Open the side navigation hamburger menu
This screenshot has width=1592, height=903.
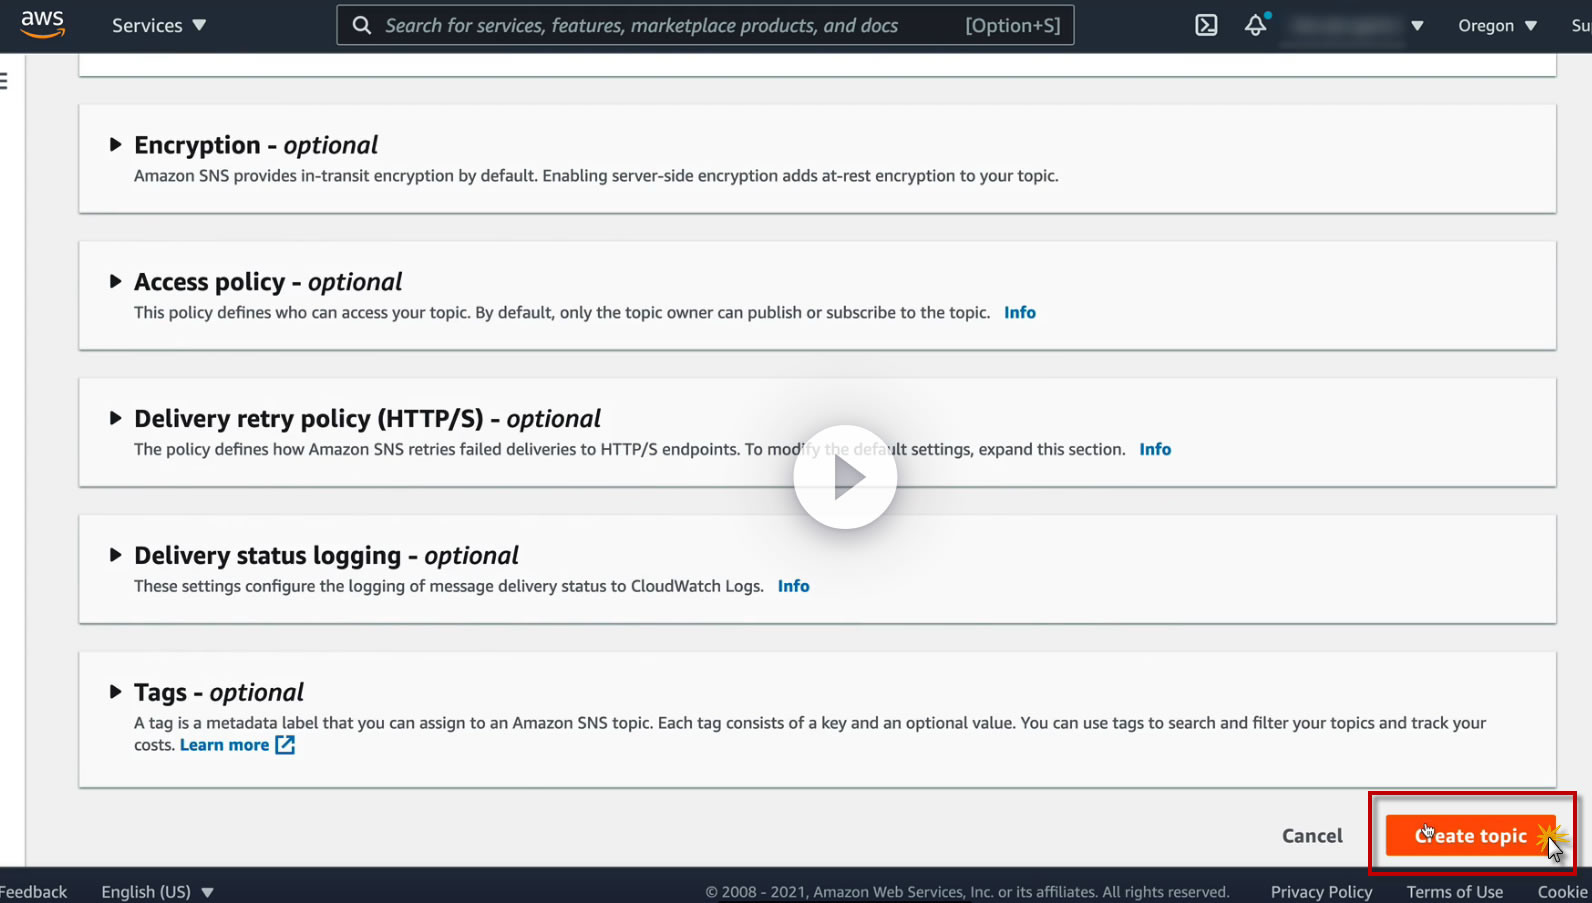[x=4, y=81]
